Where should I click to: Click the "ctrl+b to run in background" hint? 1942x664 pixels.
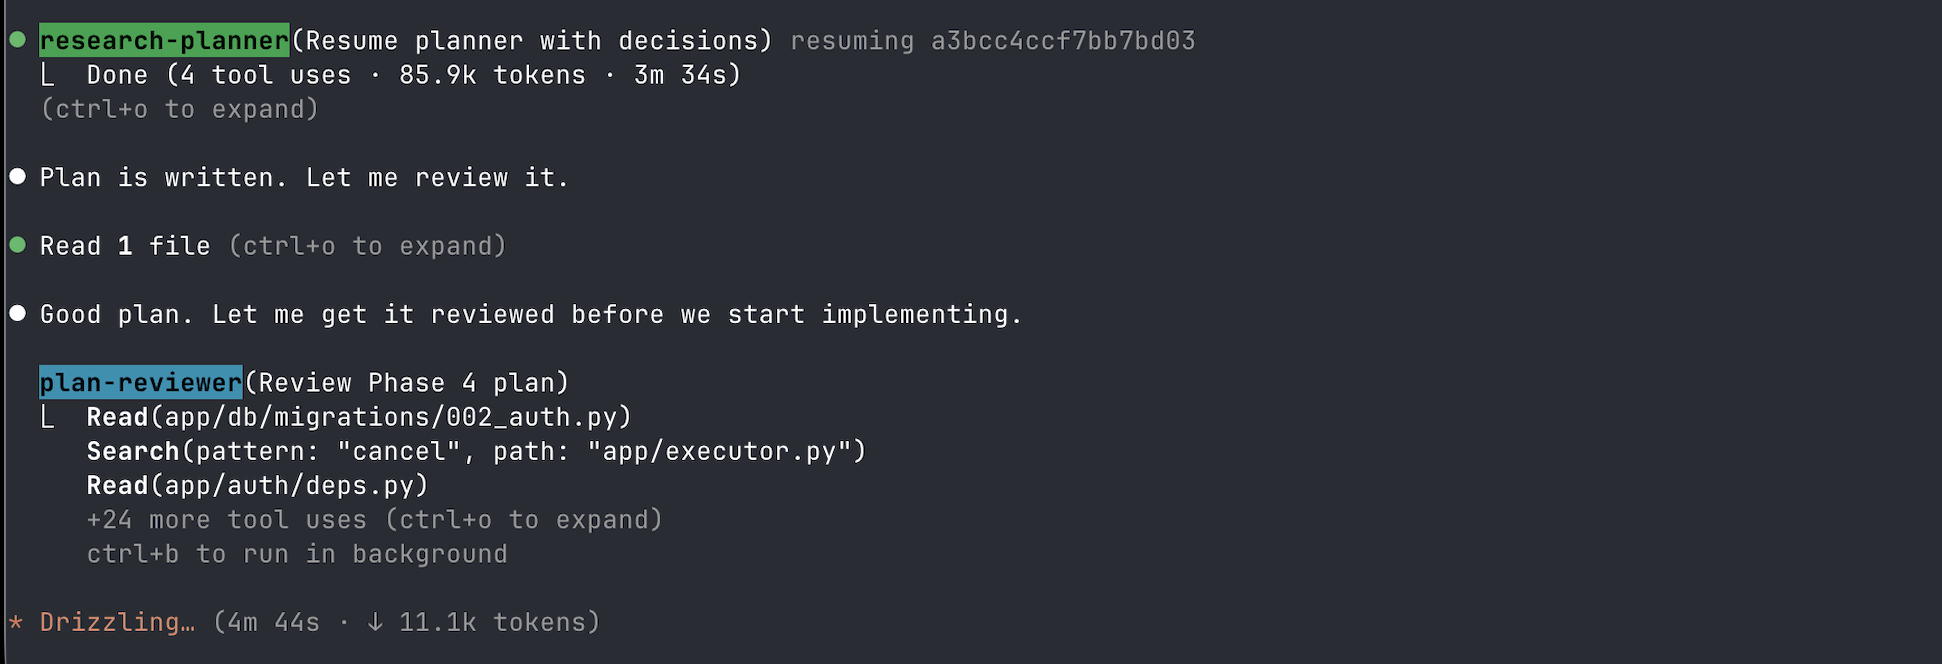297,554
